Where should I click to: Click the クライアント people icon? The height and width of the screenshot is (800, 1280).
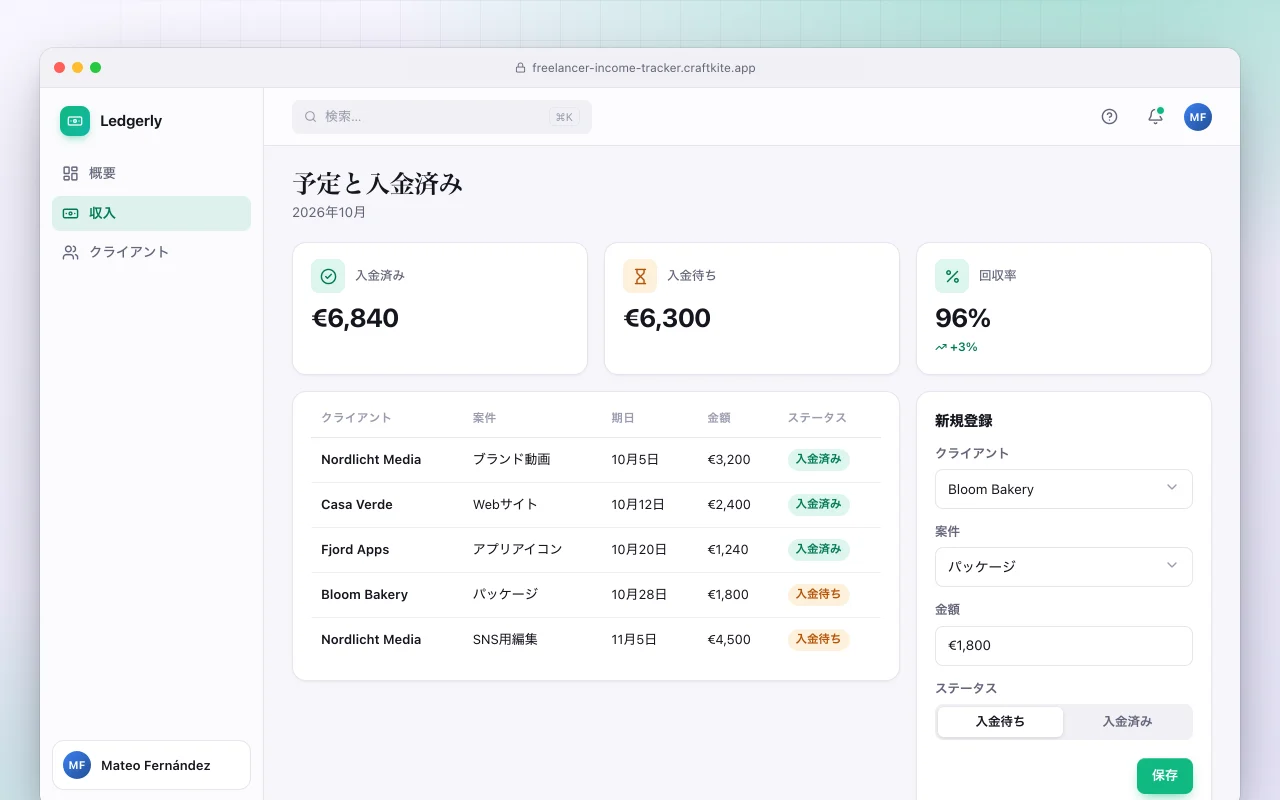70,252
